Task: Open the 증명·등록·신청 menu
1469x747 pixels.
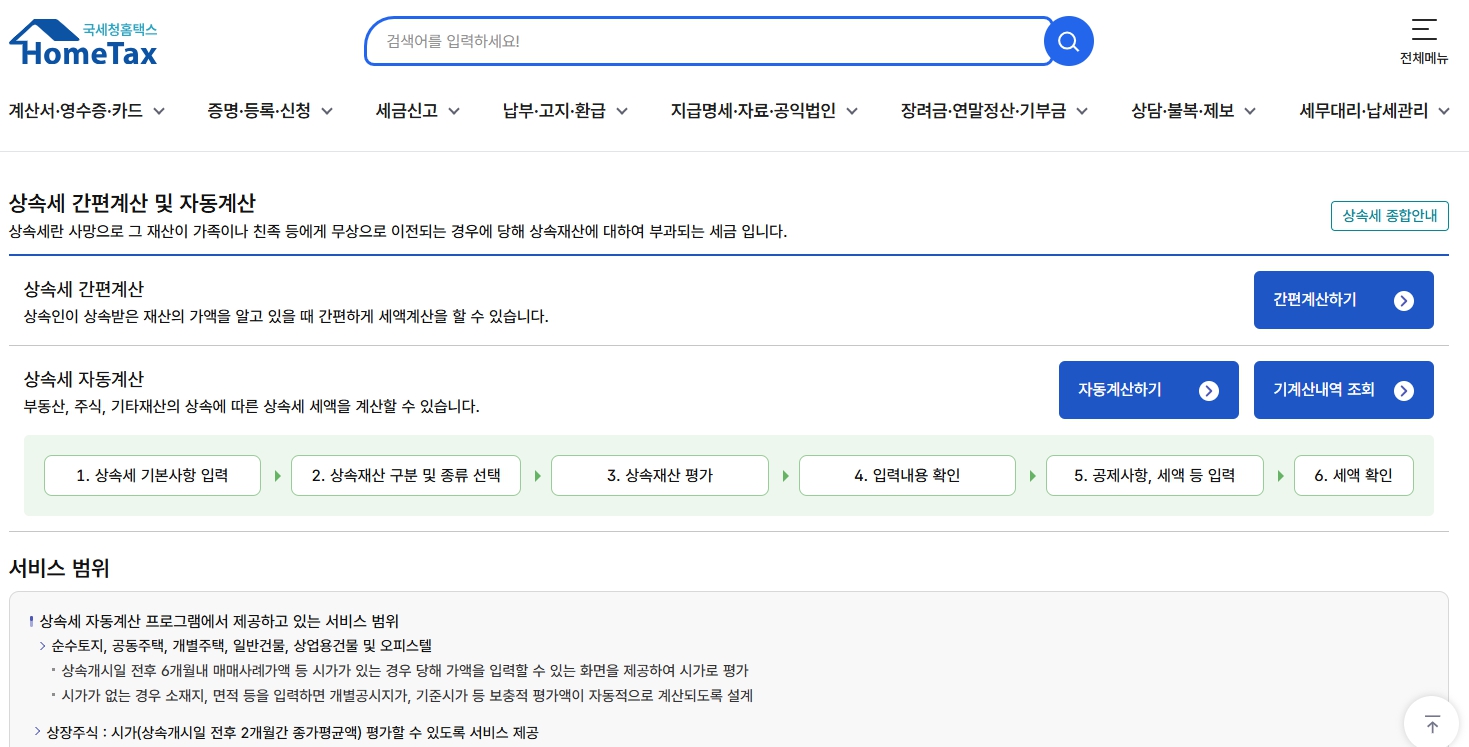Action: (x=259, y=111)
